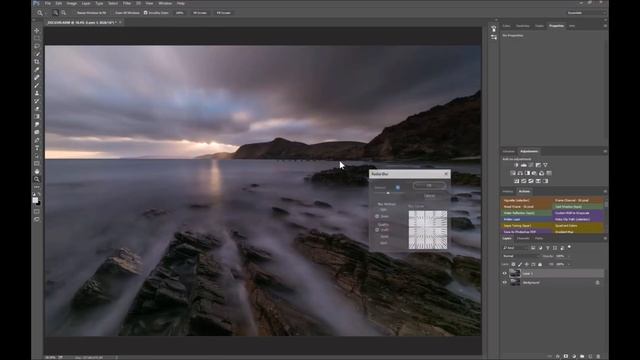Click the Delete layer trash icon
Screen dimensions: 640x360
click(598, 356)
